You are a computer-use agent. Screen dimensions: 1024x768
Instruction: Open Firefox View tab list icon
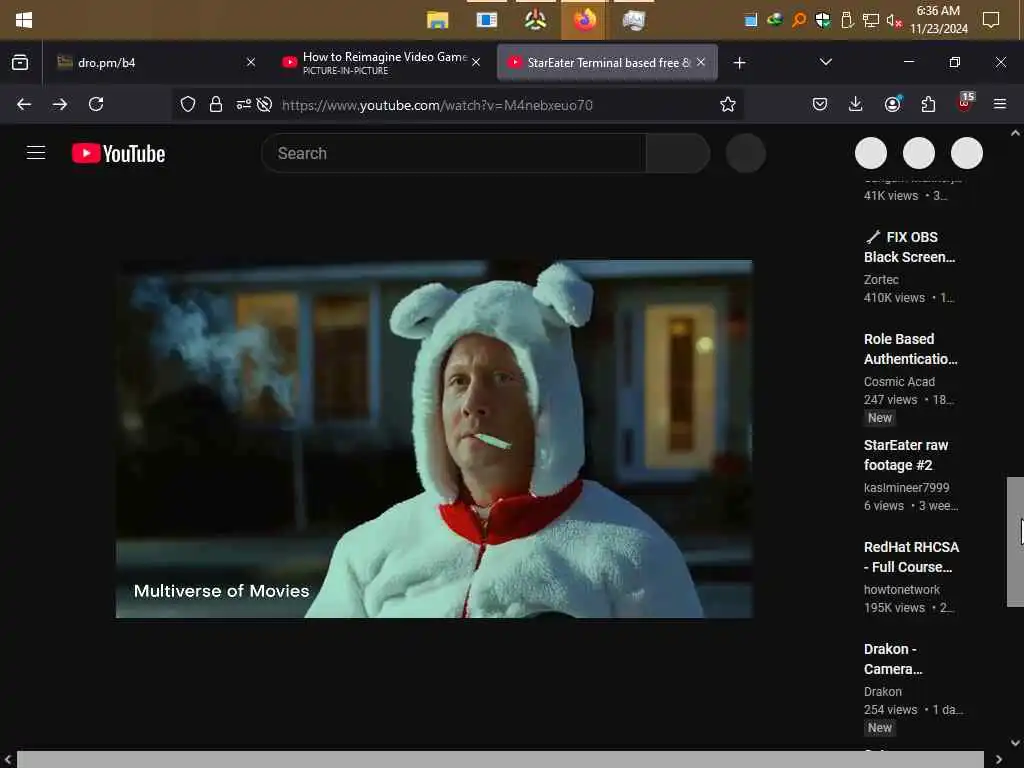[20, 62]
